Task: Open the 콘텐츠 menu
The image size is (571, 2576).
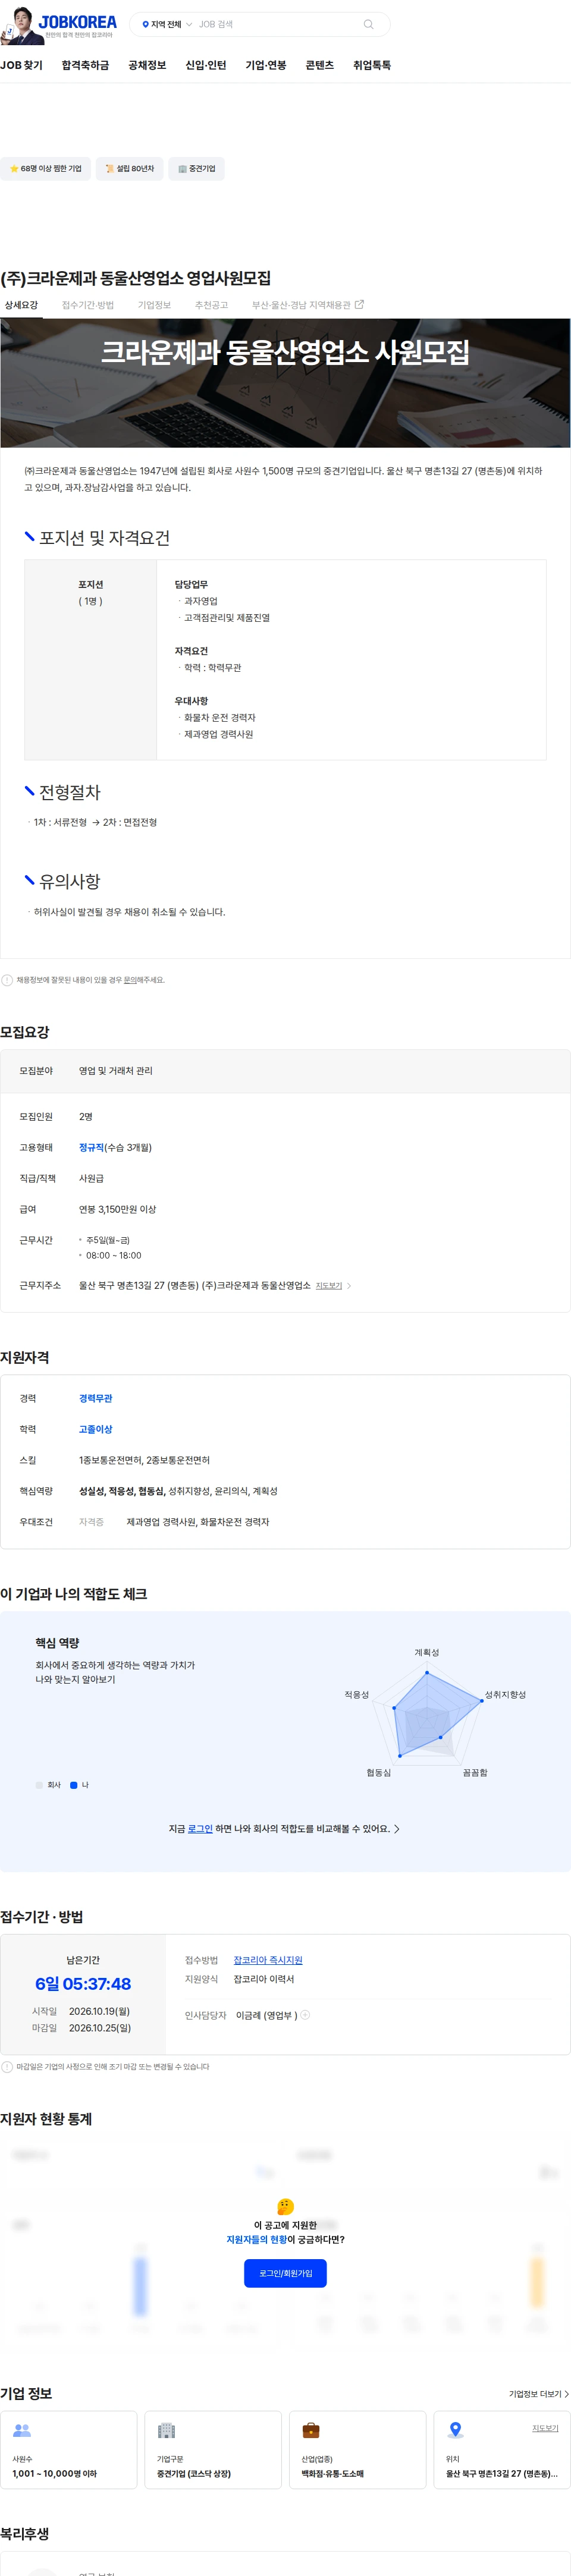Action: click(x=320, y=65)
